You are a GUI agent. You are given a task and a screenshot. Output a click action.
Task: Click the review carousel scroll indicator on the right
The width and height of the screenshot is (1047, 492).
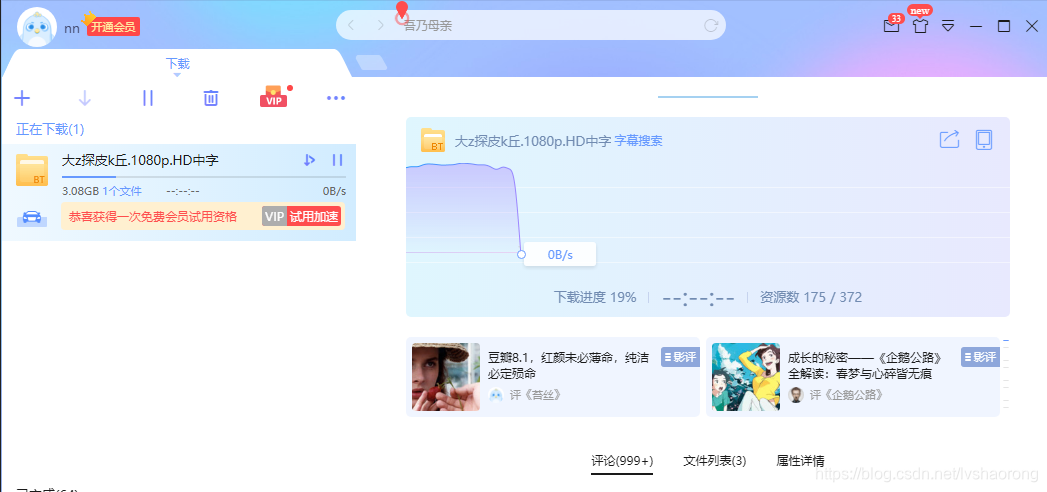[x=1006, y=374]
